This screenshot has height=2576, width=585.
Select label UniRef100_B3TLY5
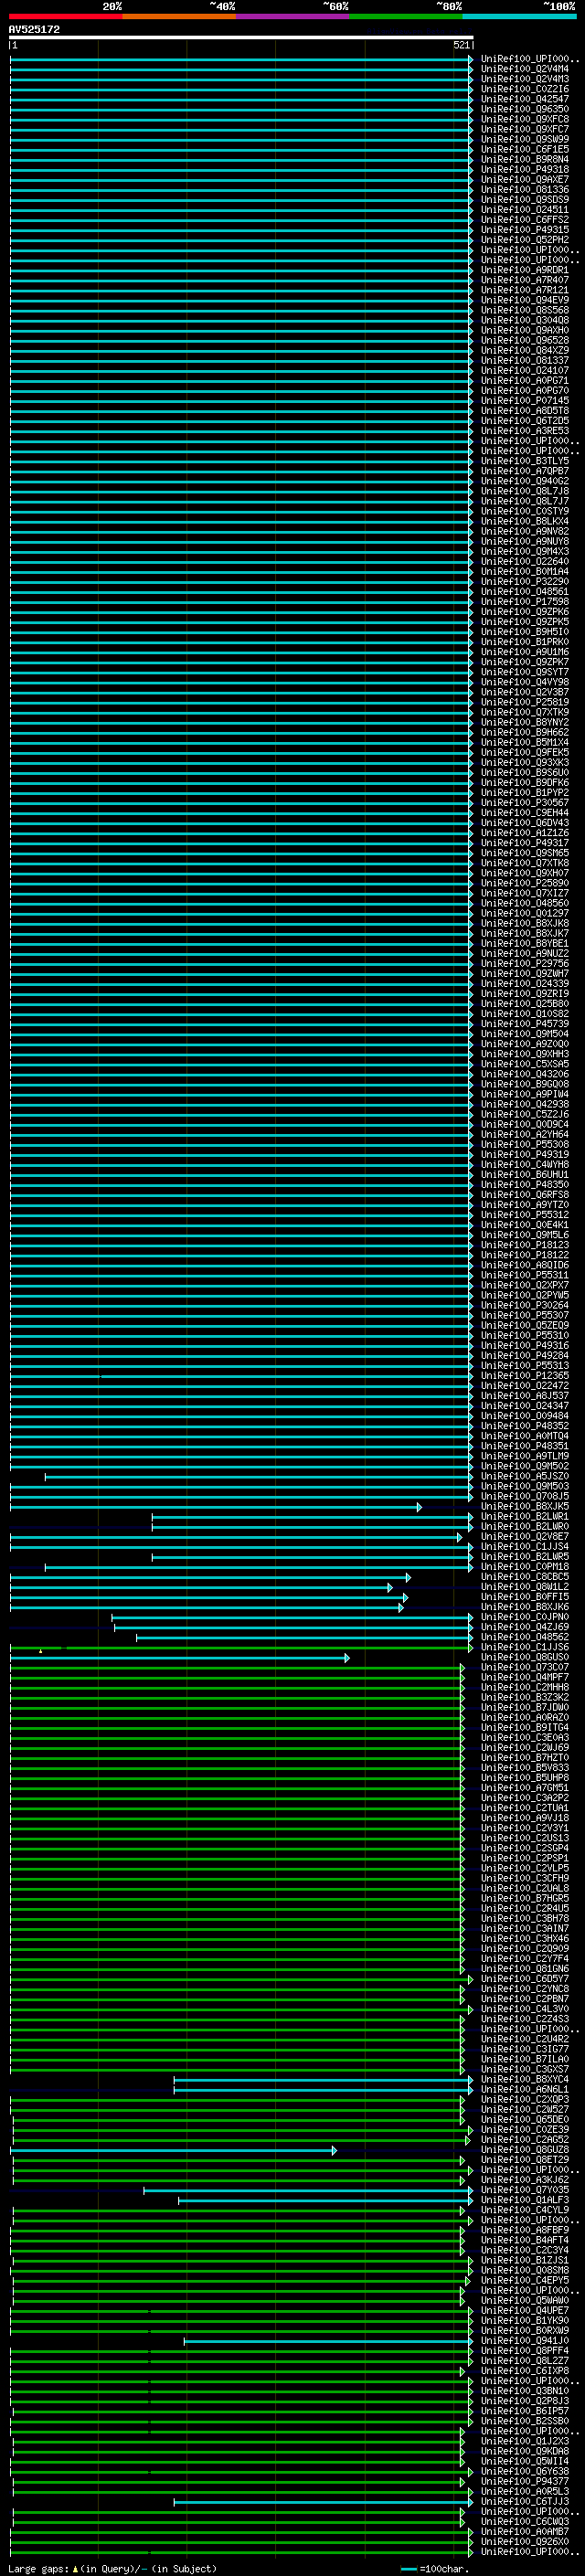524,461
